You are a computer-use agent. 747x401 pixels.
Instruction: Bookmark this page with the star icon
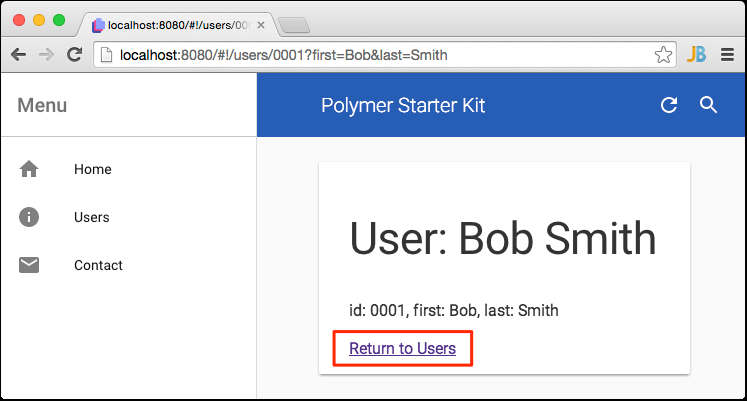pyautogui.click(x=663, y=55)
